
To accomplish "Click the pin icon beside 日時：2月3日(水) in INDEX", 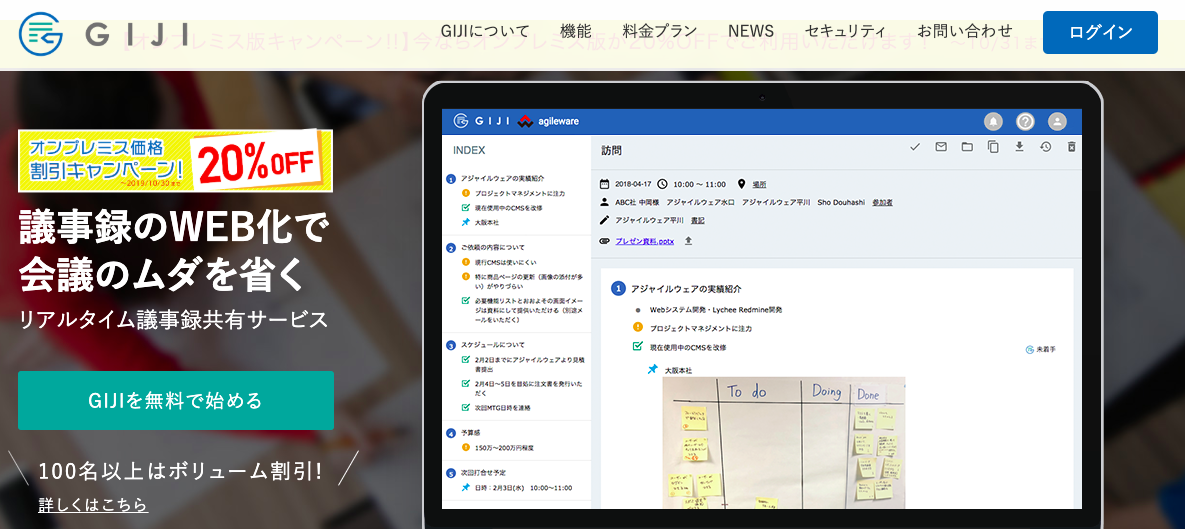I will tap(466, 487).
